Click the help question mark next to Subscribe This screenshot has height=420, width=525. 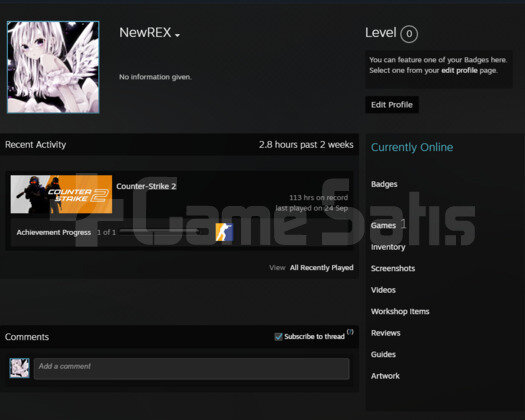[350, 332]
